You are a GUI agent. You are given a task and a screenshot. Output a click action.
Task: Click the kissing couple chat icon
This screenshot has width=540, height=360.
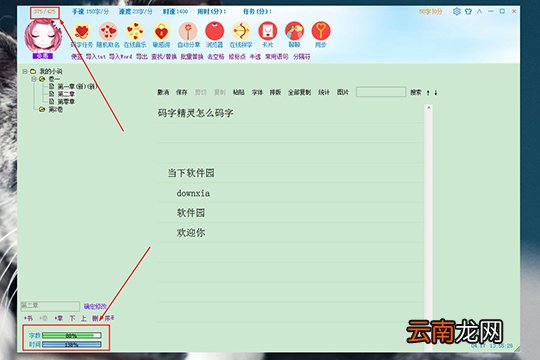[294, 31]
